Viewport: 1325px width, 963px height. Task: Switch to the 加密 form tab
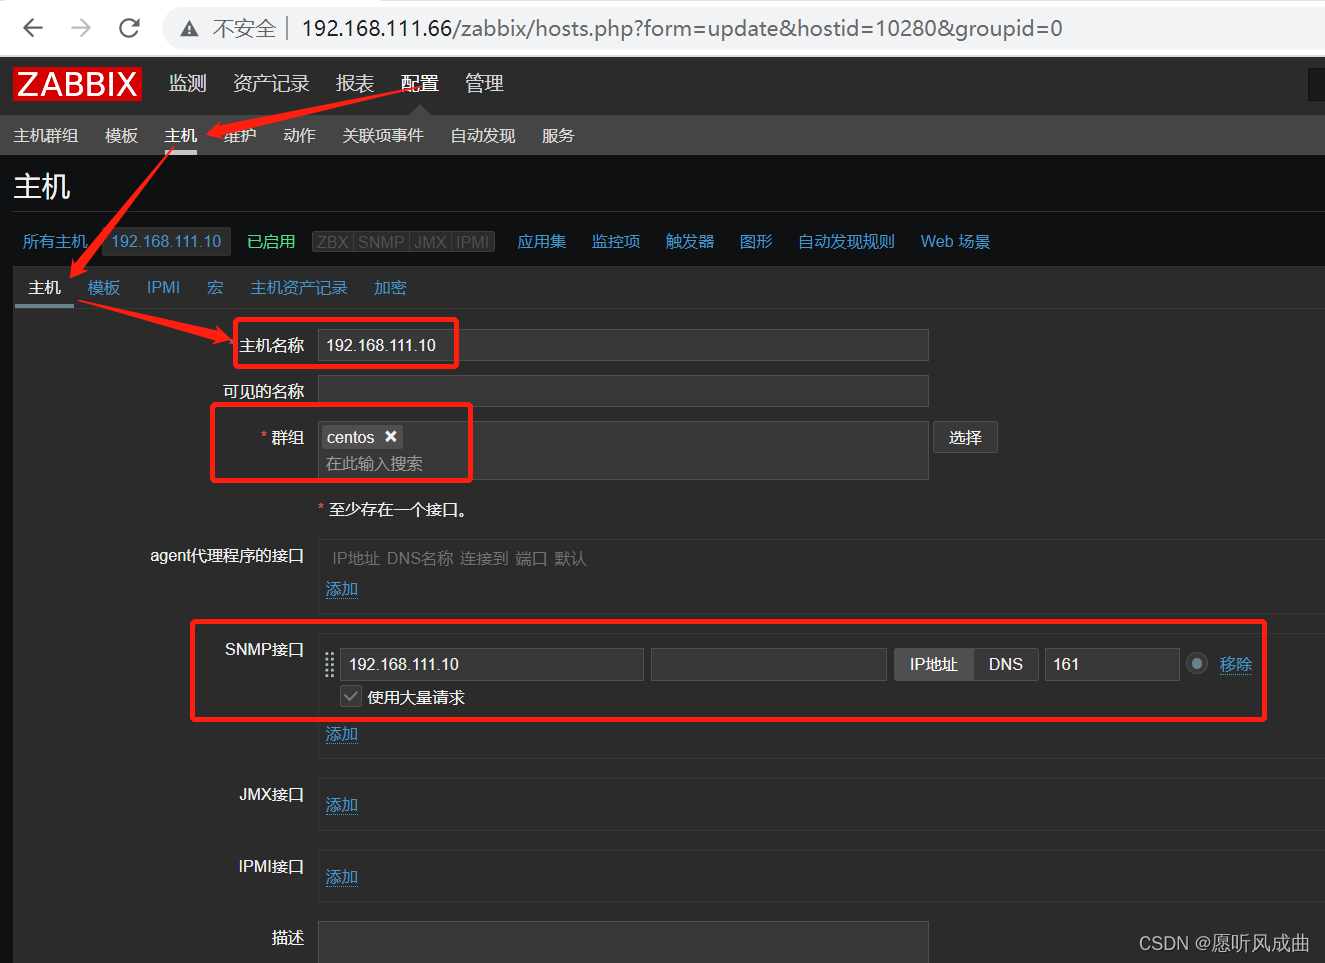click(390, 287)
